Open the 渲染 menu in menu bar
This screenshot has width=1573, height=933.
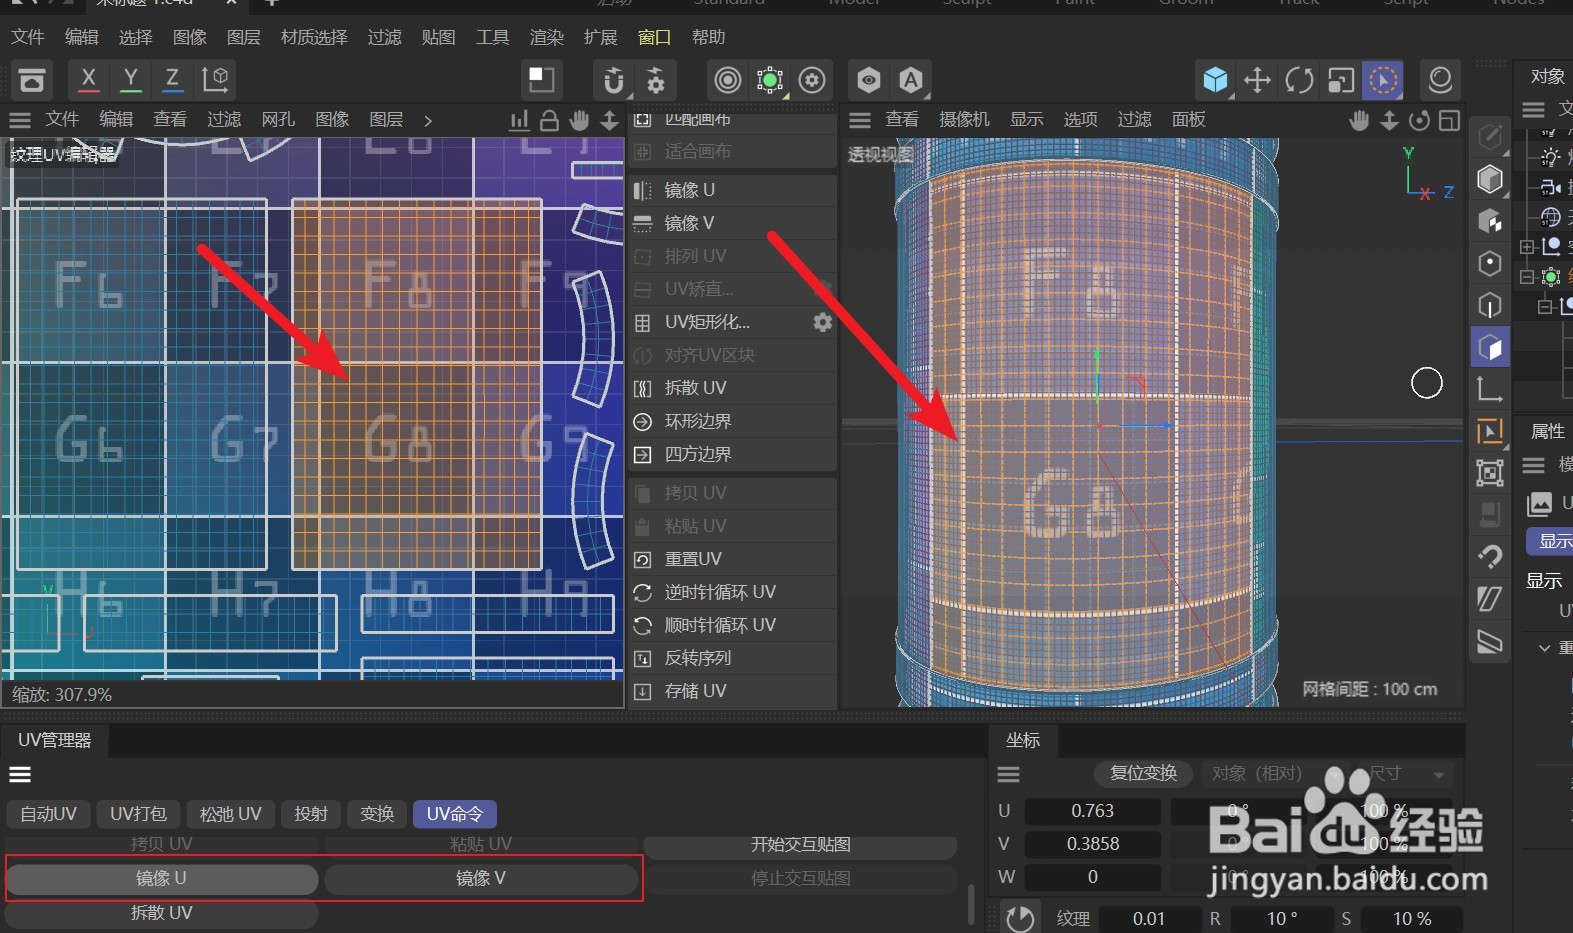pos(546,37)
